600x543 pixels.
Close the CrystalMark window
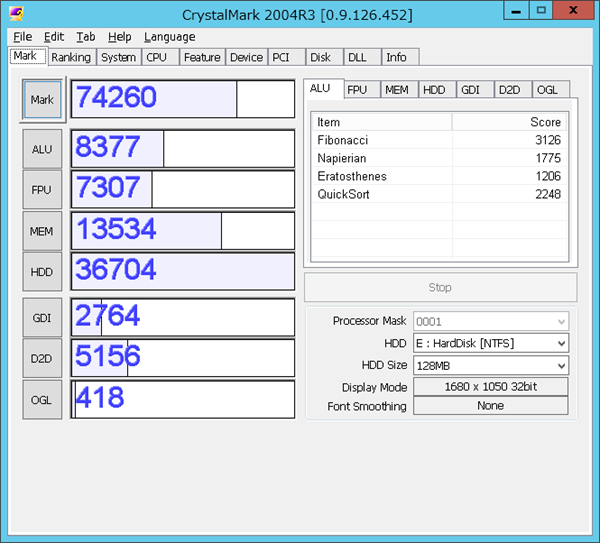point(573,11)
